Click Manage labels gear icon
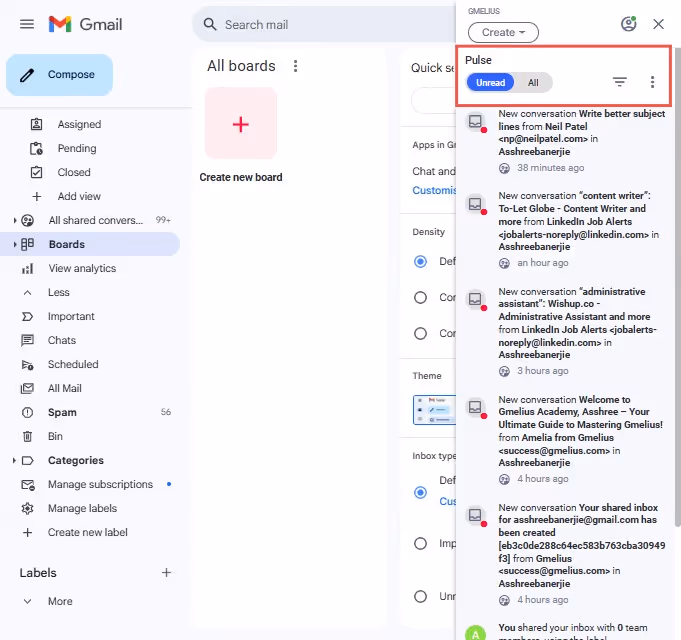The image size is (681, 640). point(27,508)
